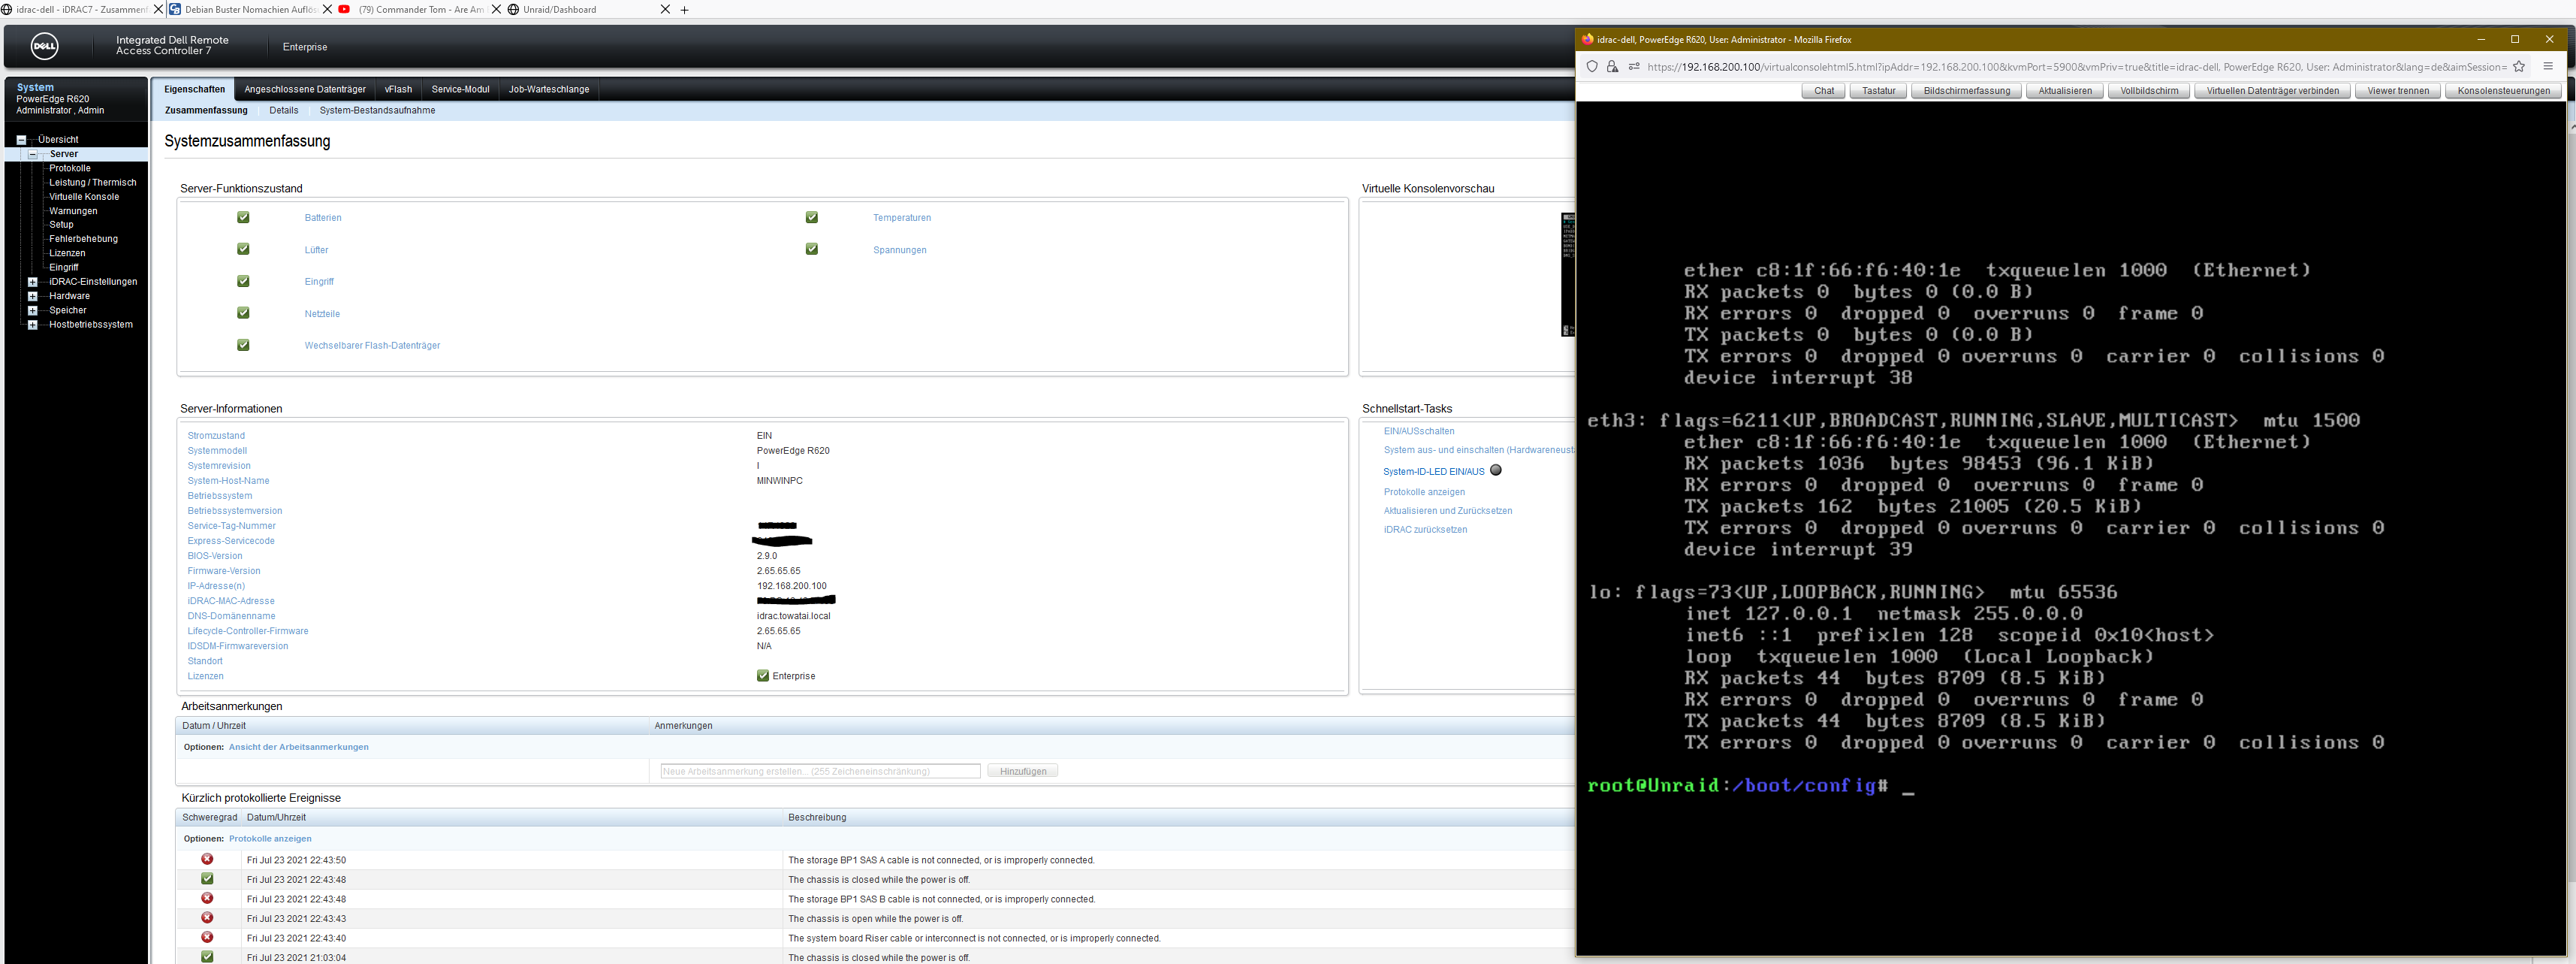Expand the iDRAC-Einstellungen tree node
The image size is (2576, 964).
33,282
